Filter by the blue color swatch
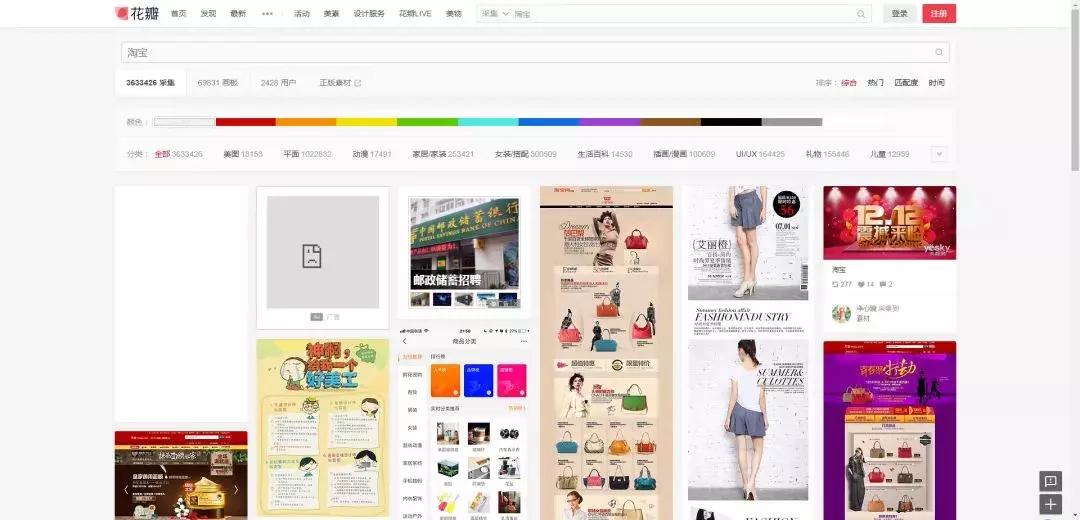The height and width of the screenshot is (520, 1080). coord(549,122)
